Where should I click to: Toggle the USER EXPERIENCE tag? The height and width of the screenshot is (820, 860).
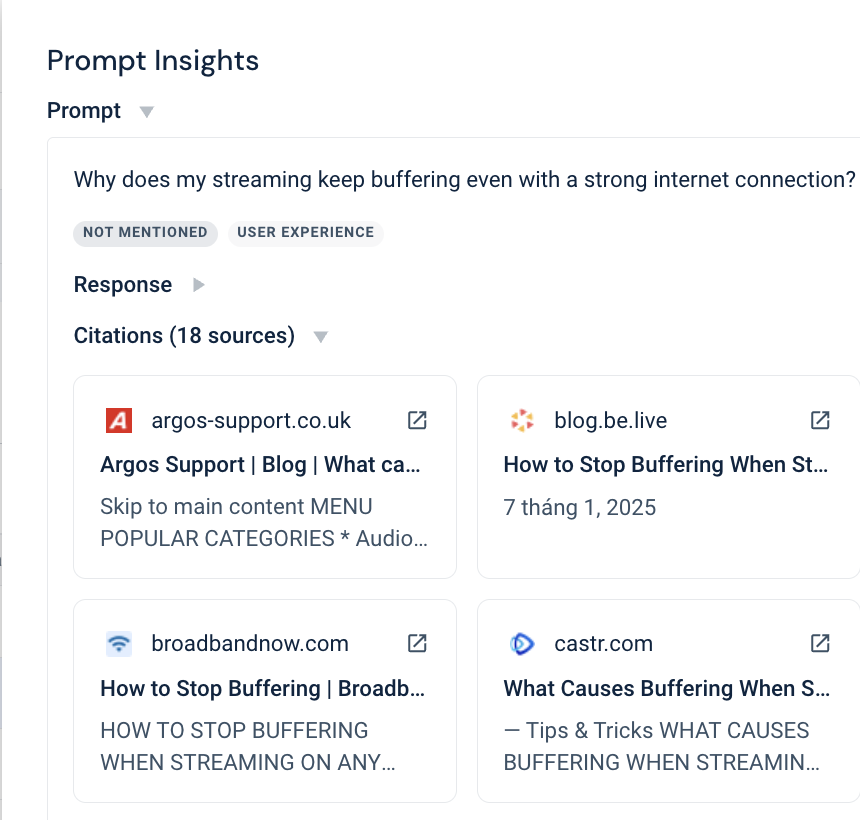(x=306, y=233)
